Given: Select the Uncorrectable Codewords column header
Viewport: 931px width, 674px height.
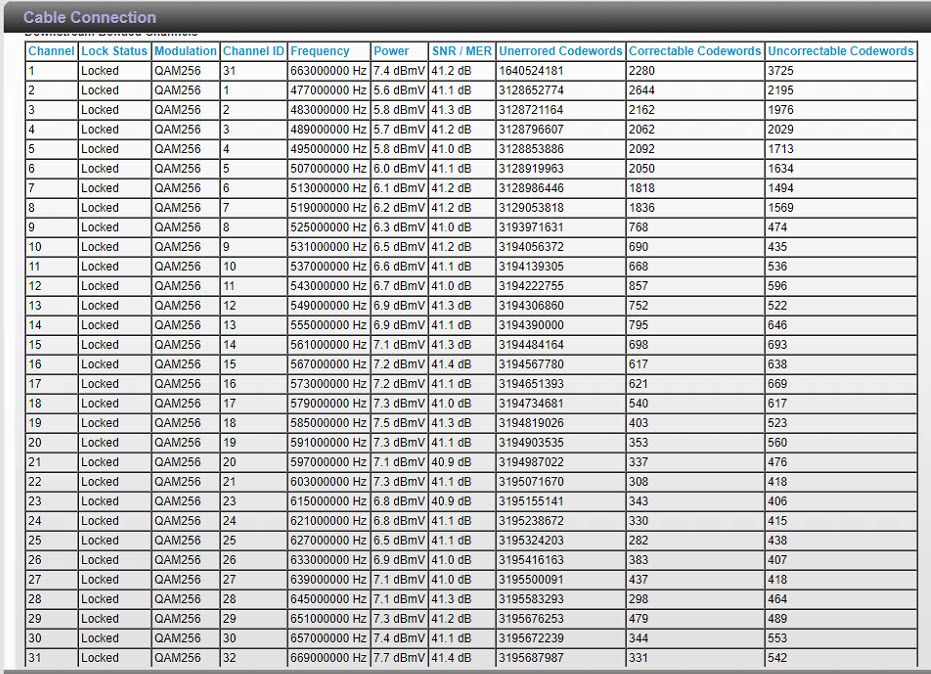Looking at the screenshot, I should tap(840, 51).
